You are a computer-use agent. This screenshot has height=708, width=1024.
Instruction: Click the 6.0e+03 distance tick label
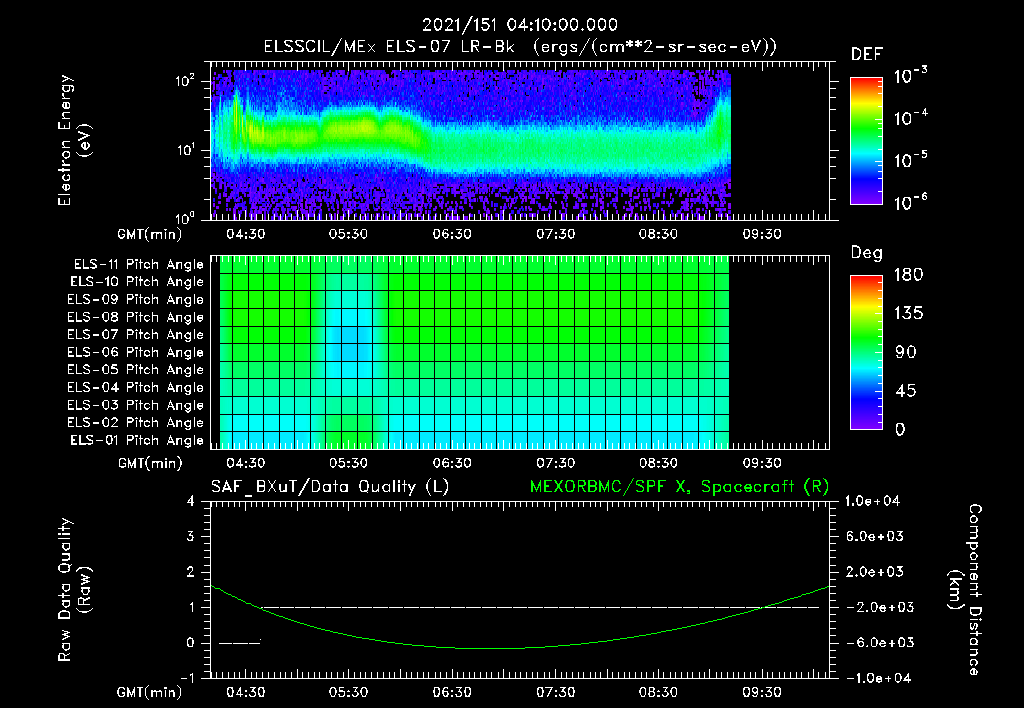[875, 537]
